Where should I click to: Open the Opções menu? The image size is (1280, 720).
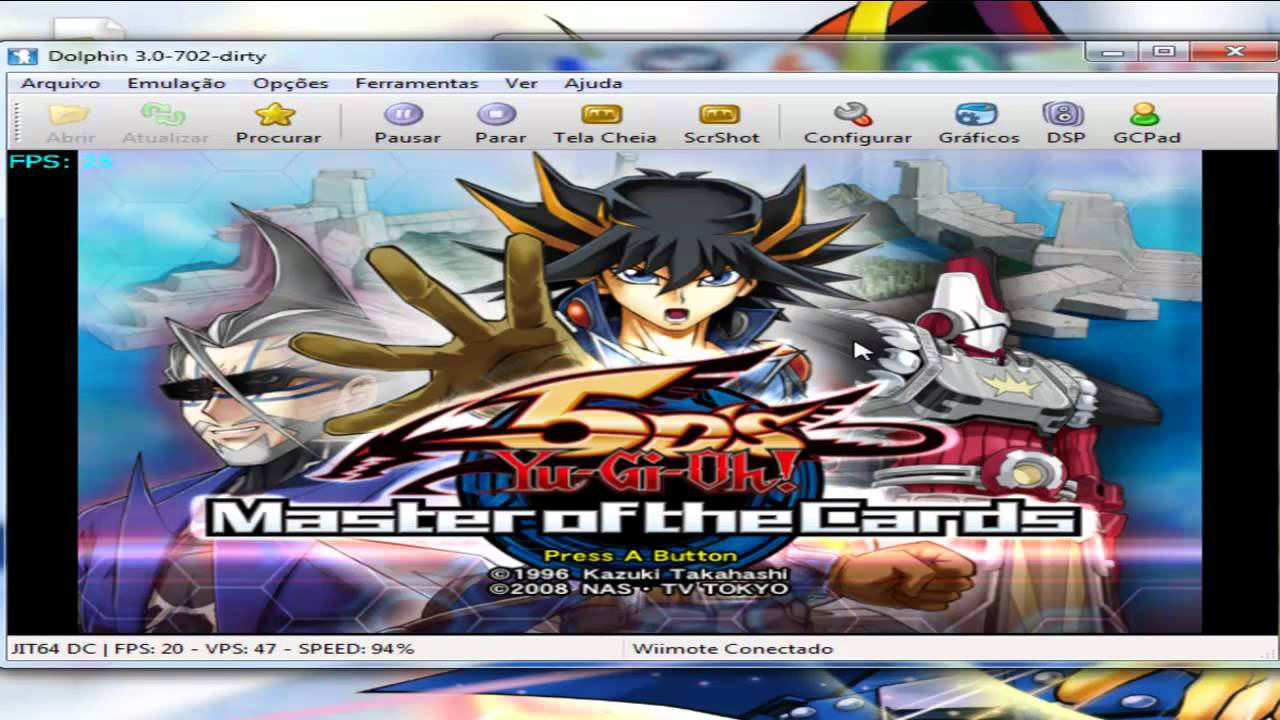coord(290,83)
